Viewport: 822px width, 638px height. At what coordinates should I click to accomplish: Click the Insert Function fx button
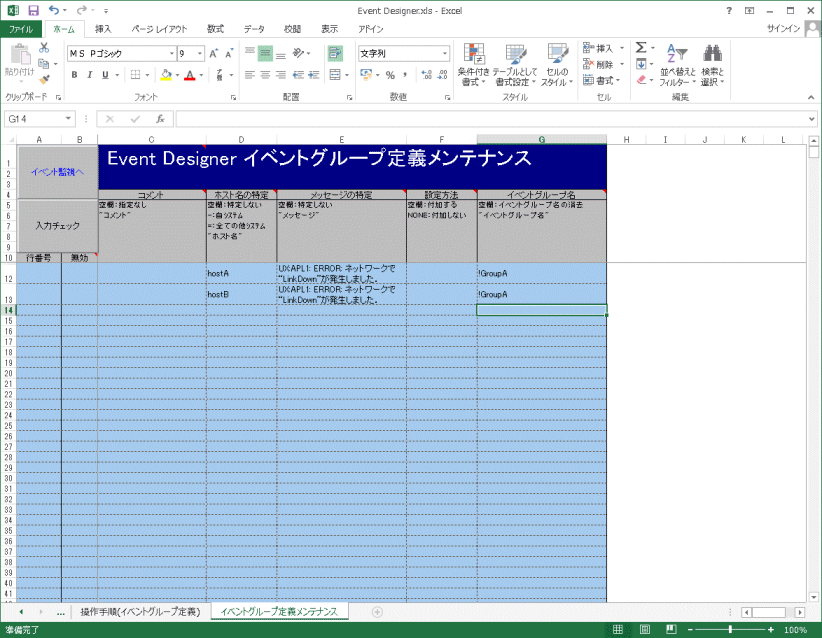click(x=160, y=119)
